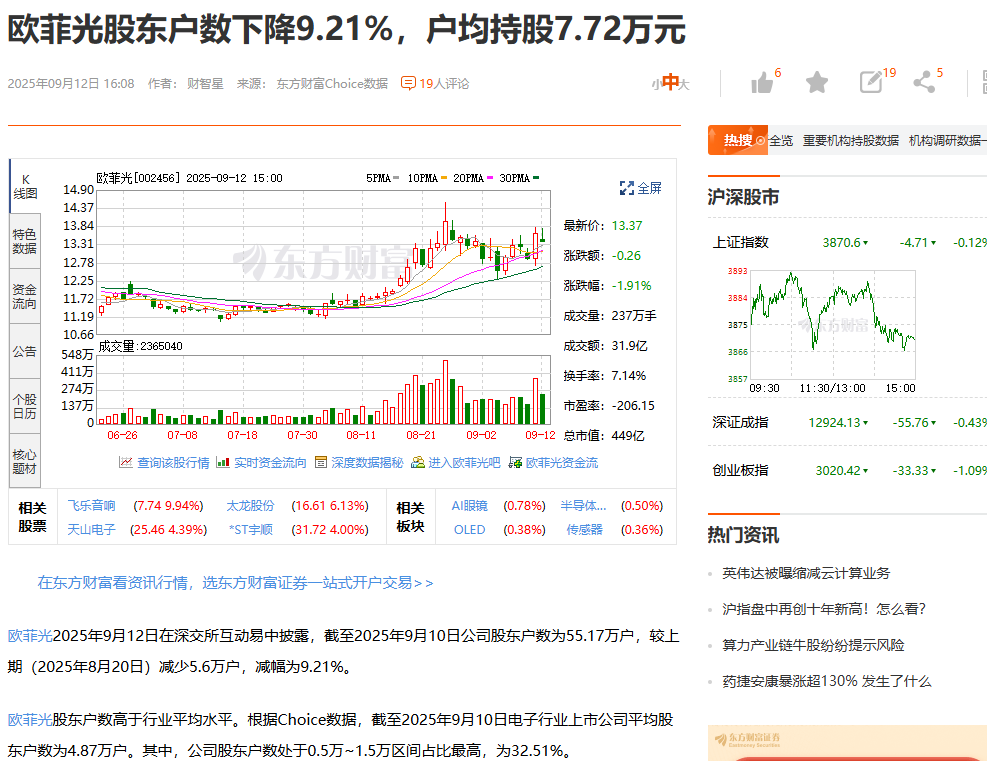Open the write-comment pencil icon

point(871,82)
